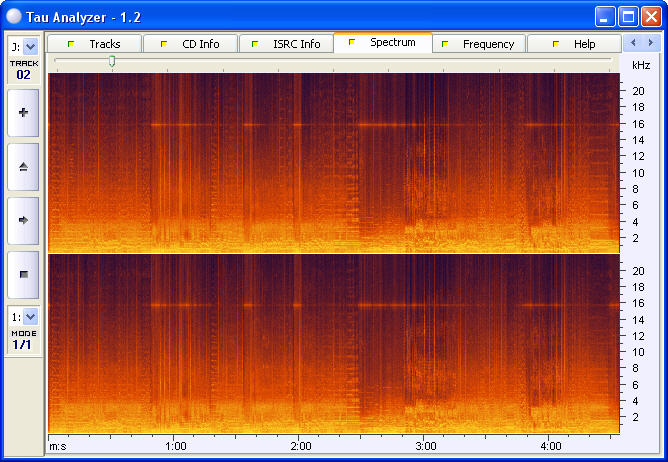
Task: Click the 1:00 time axis label
Action: click(x=176, y=446)
